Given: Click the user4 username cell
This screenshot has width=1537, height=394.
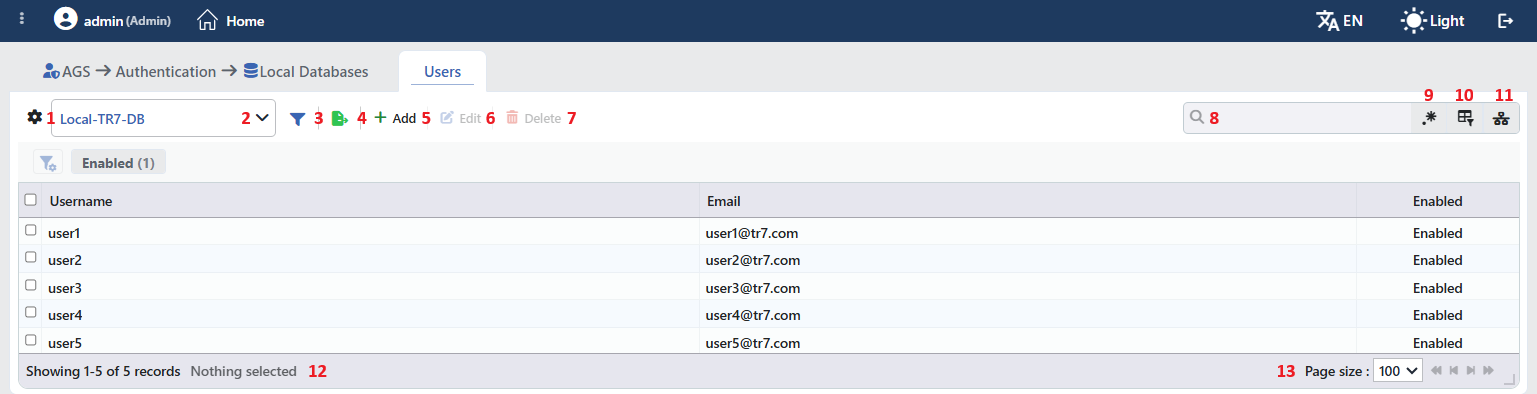Looking at the screenshot, I should pos(370,315).
